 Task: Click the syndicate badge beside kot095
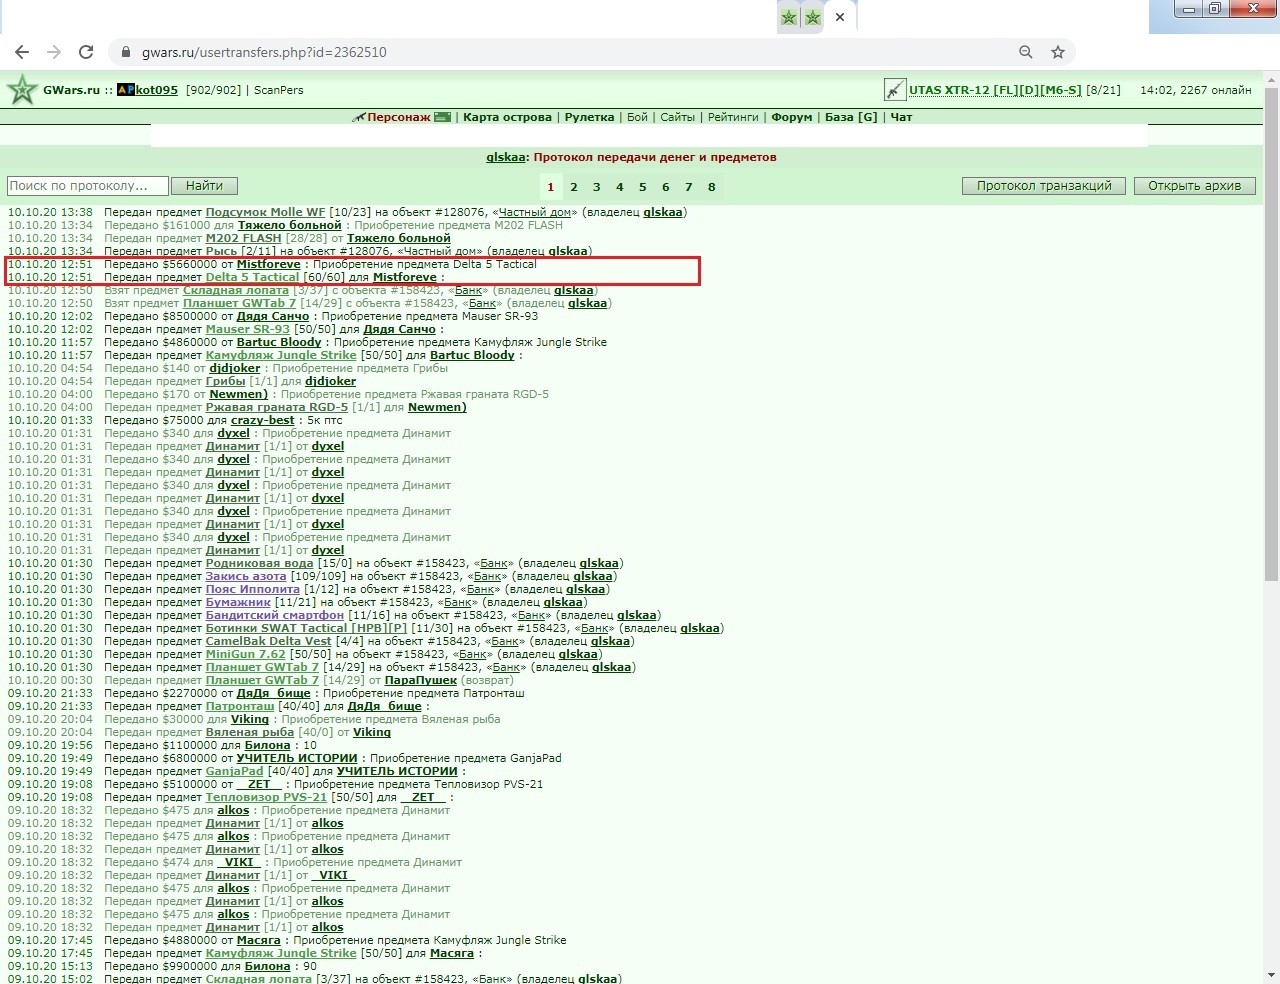click(126, 90)
